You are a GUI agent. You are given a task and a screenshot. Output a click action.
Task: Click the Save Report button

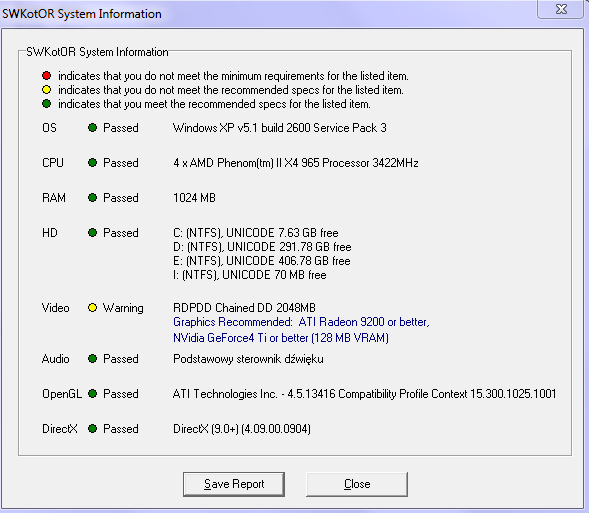(x=234, y=484)
